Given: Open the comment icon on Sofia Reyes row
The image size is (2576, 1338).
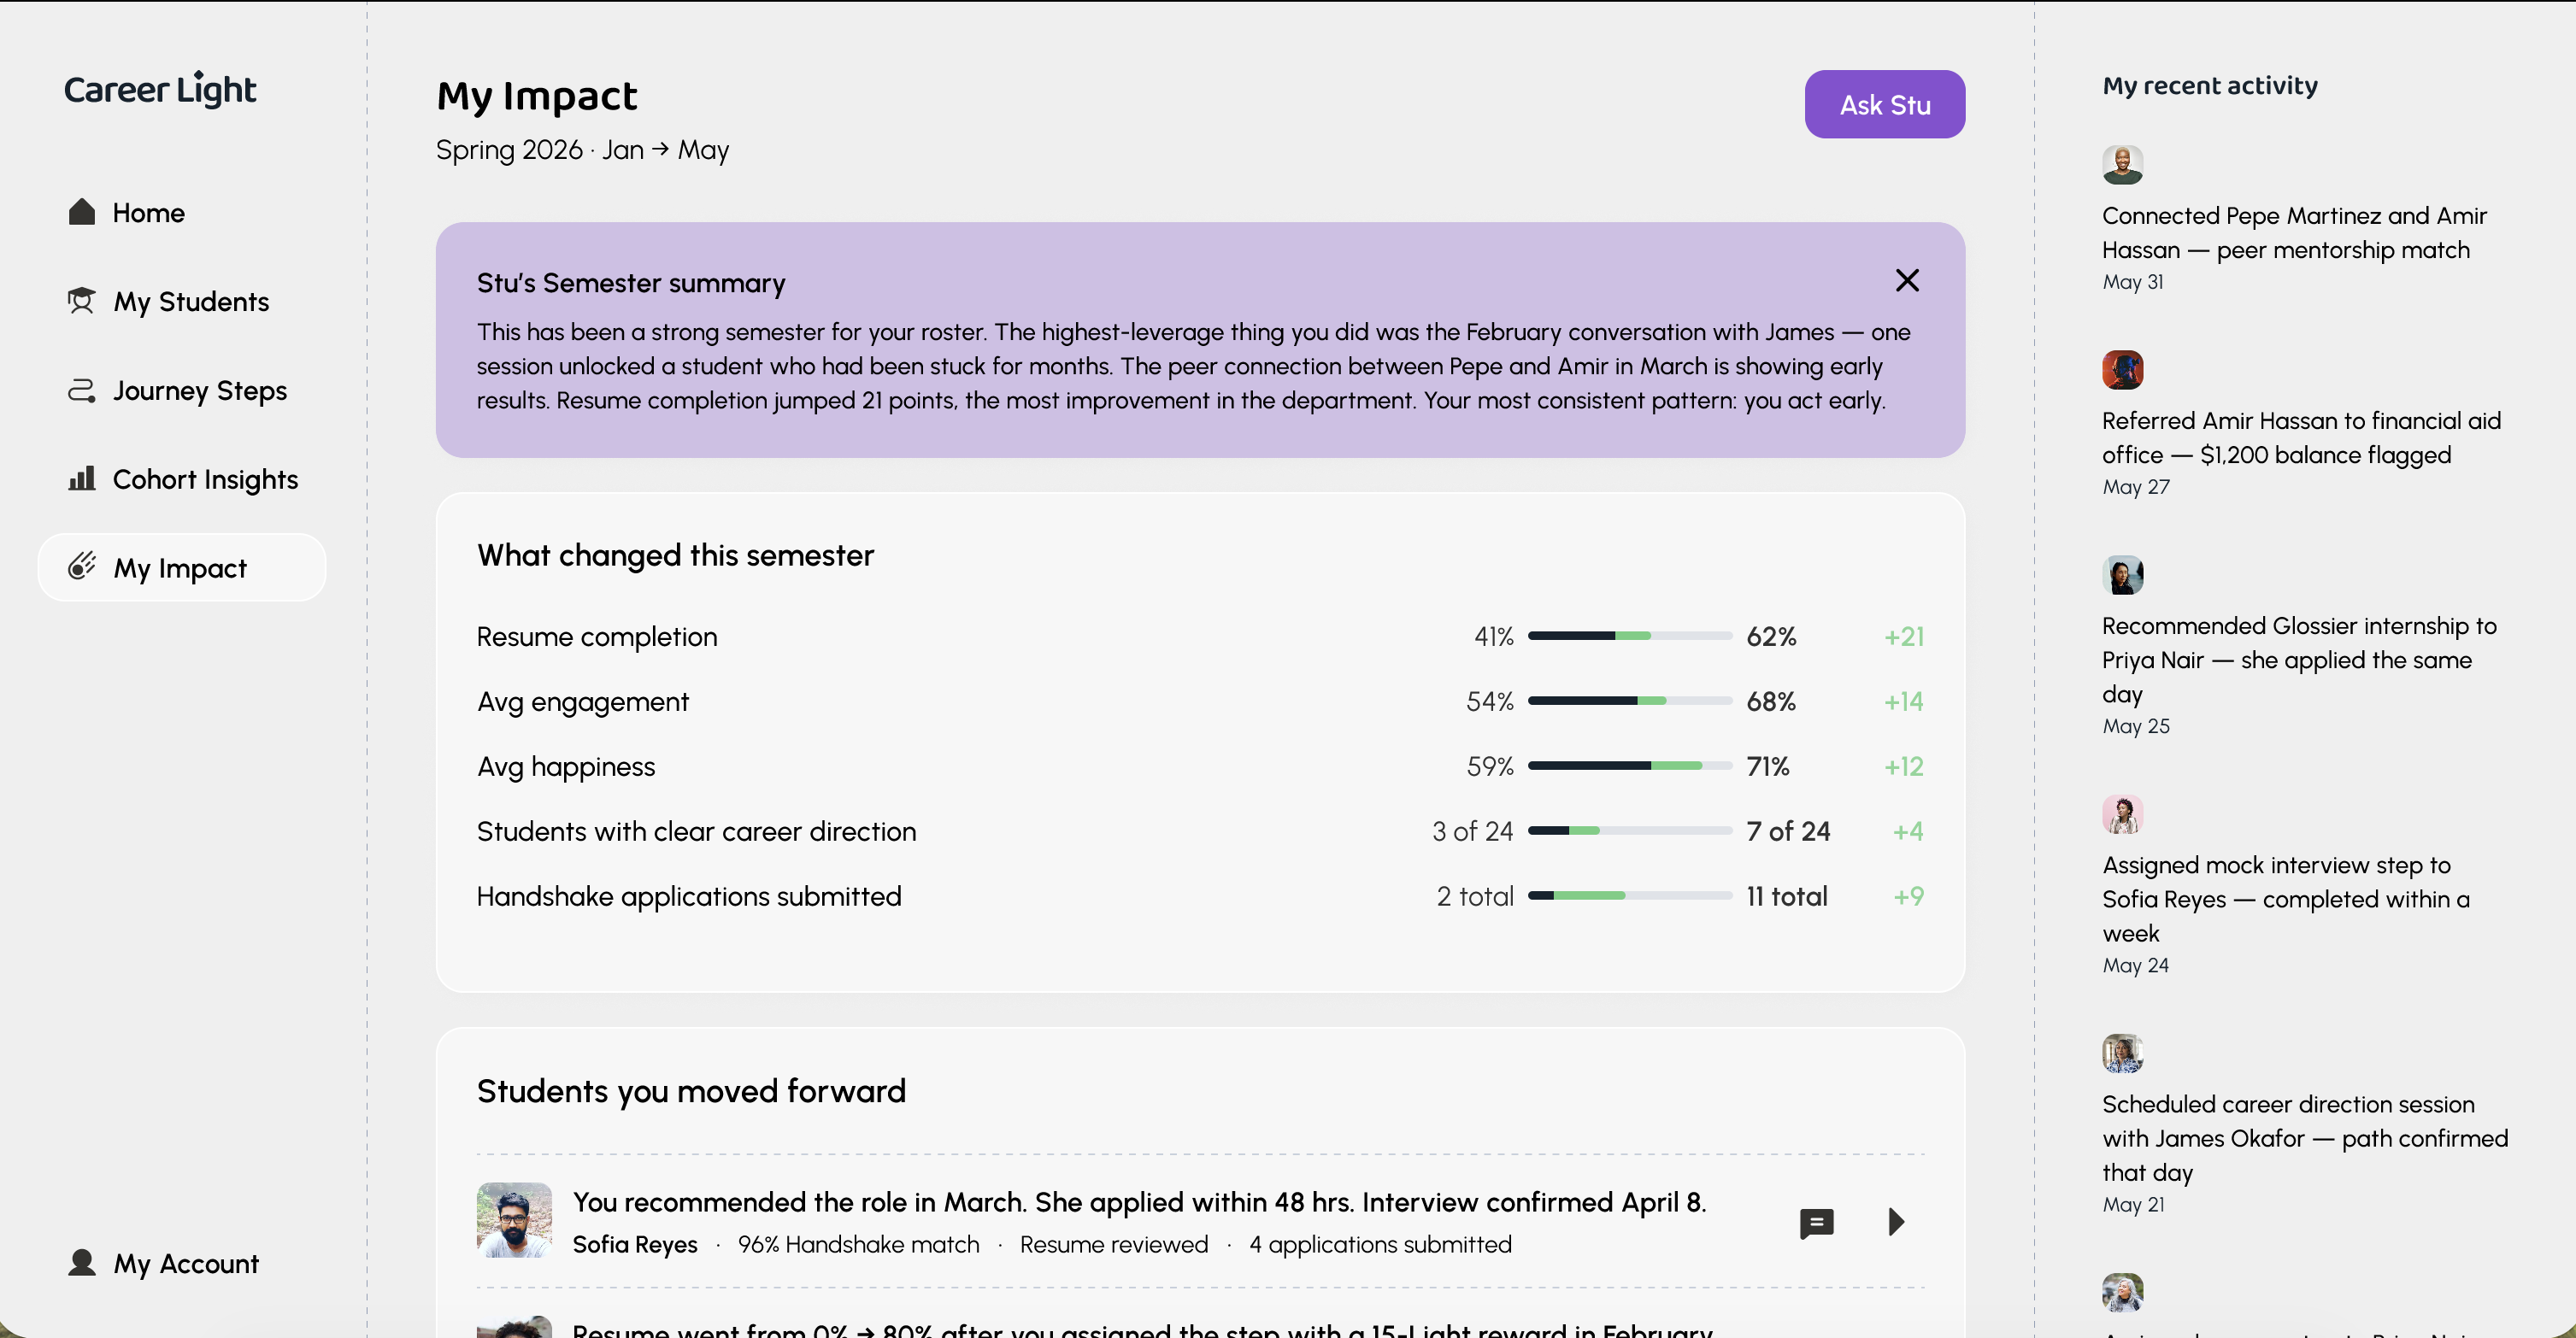Looking at the screenshot, I should [1816, 1223].
